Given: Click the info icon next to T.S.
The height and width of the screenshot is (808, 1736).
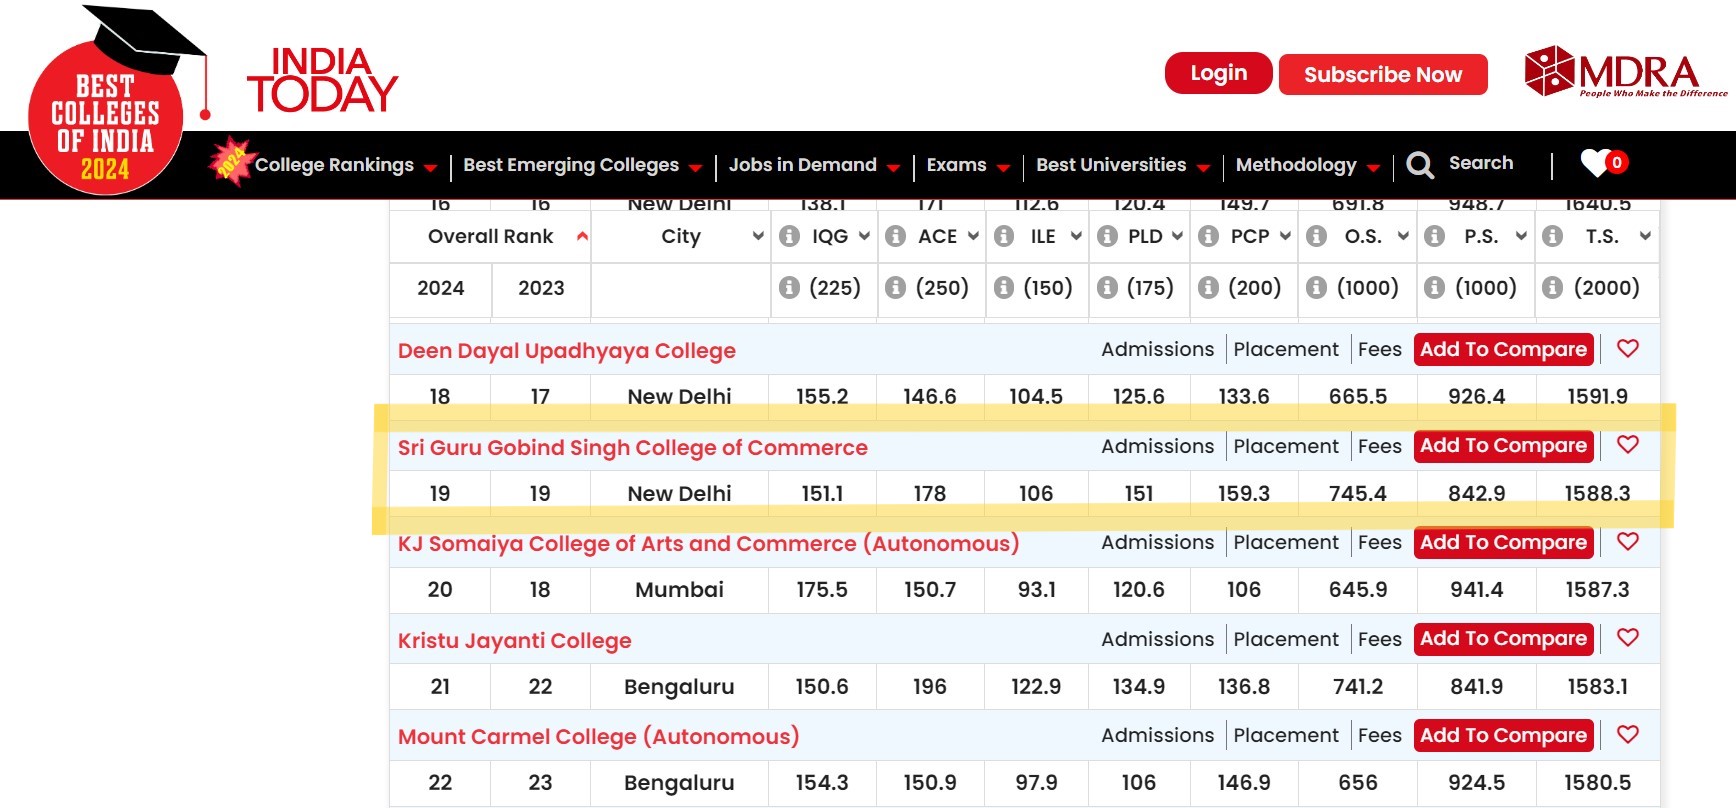Looking at the screenshot, I should [1552, 236].
